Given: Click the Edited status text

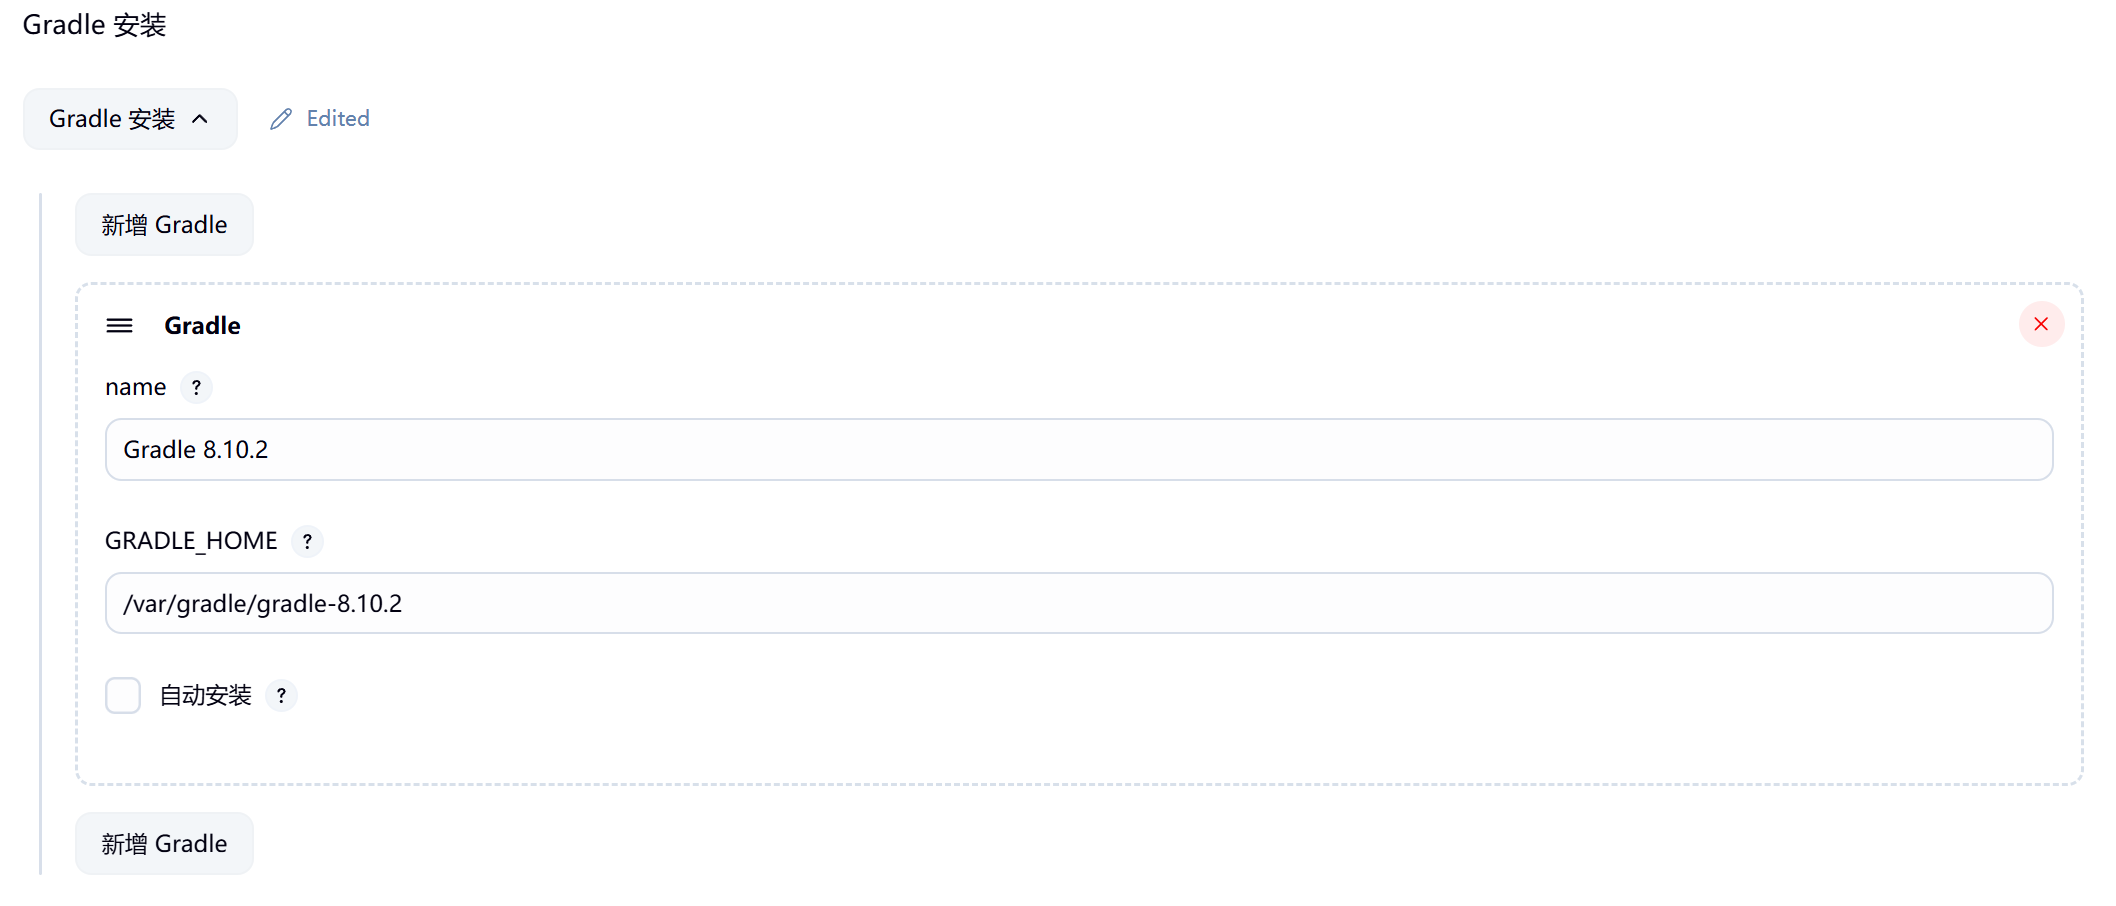Looking at the screenshot, I should click(x=338, y=119).
